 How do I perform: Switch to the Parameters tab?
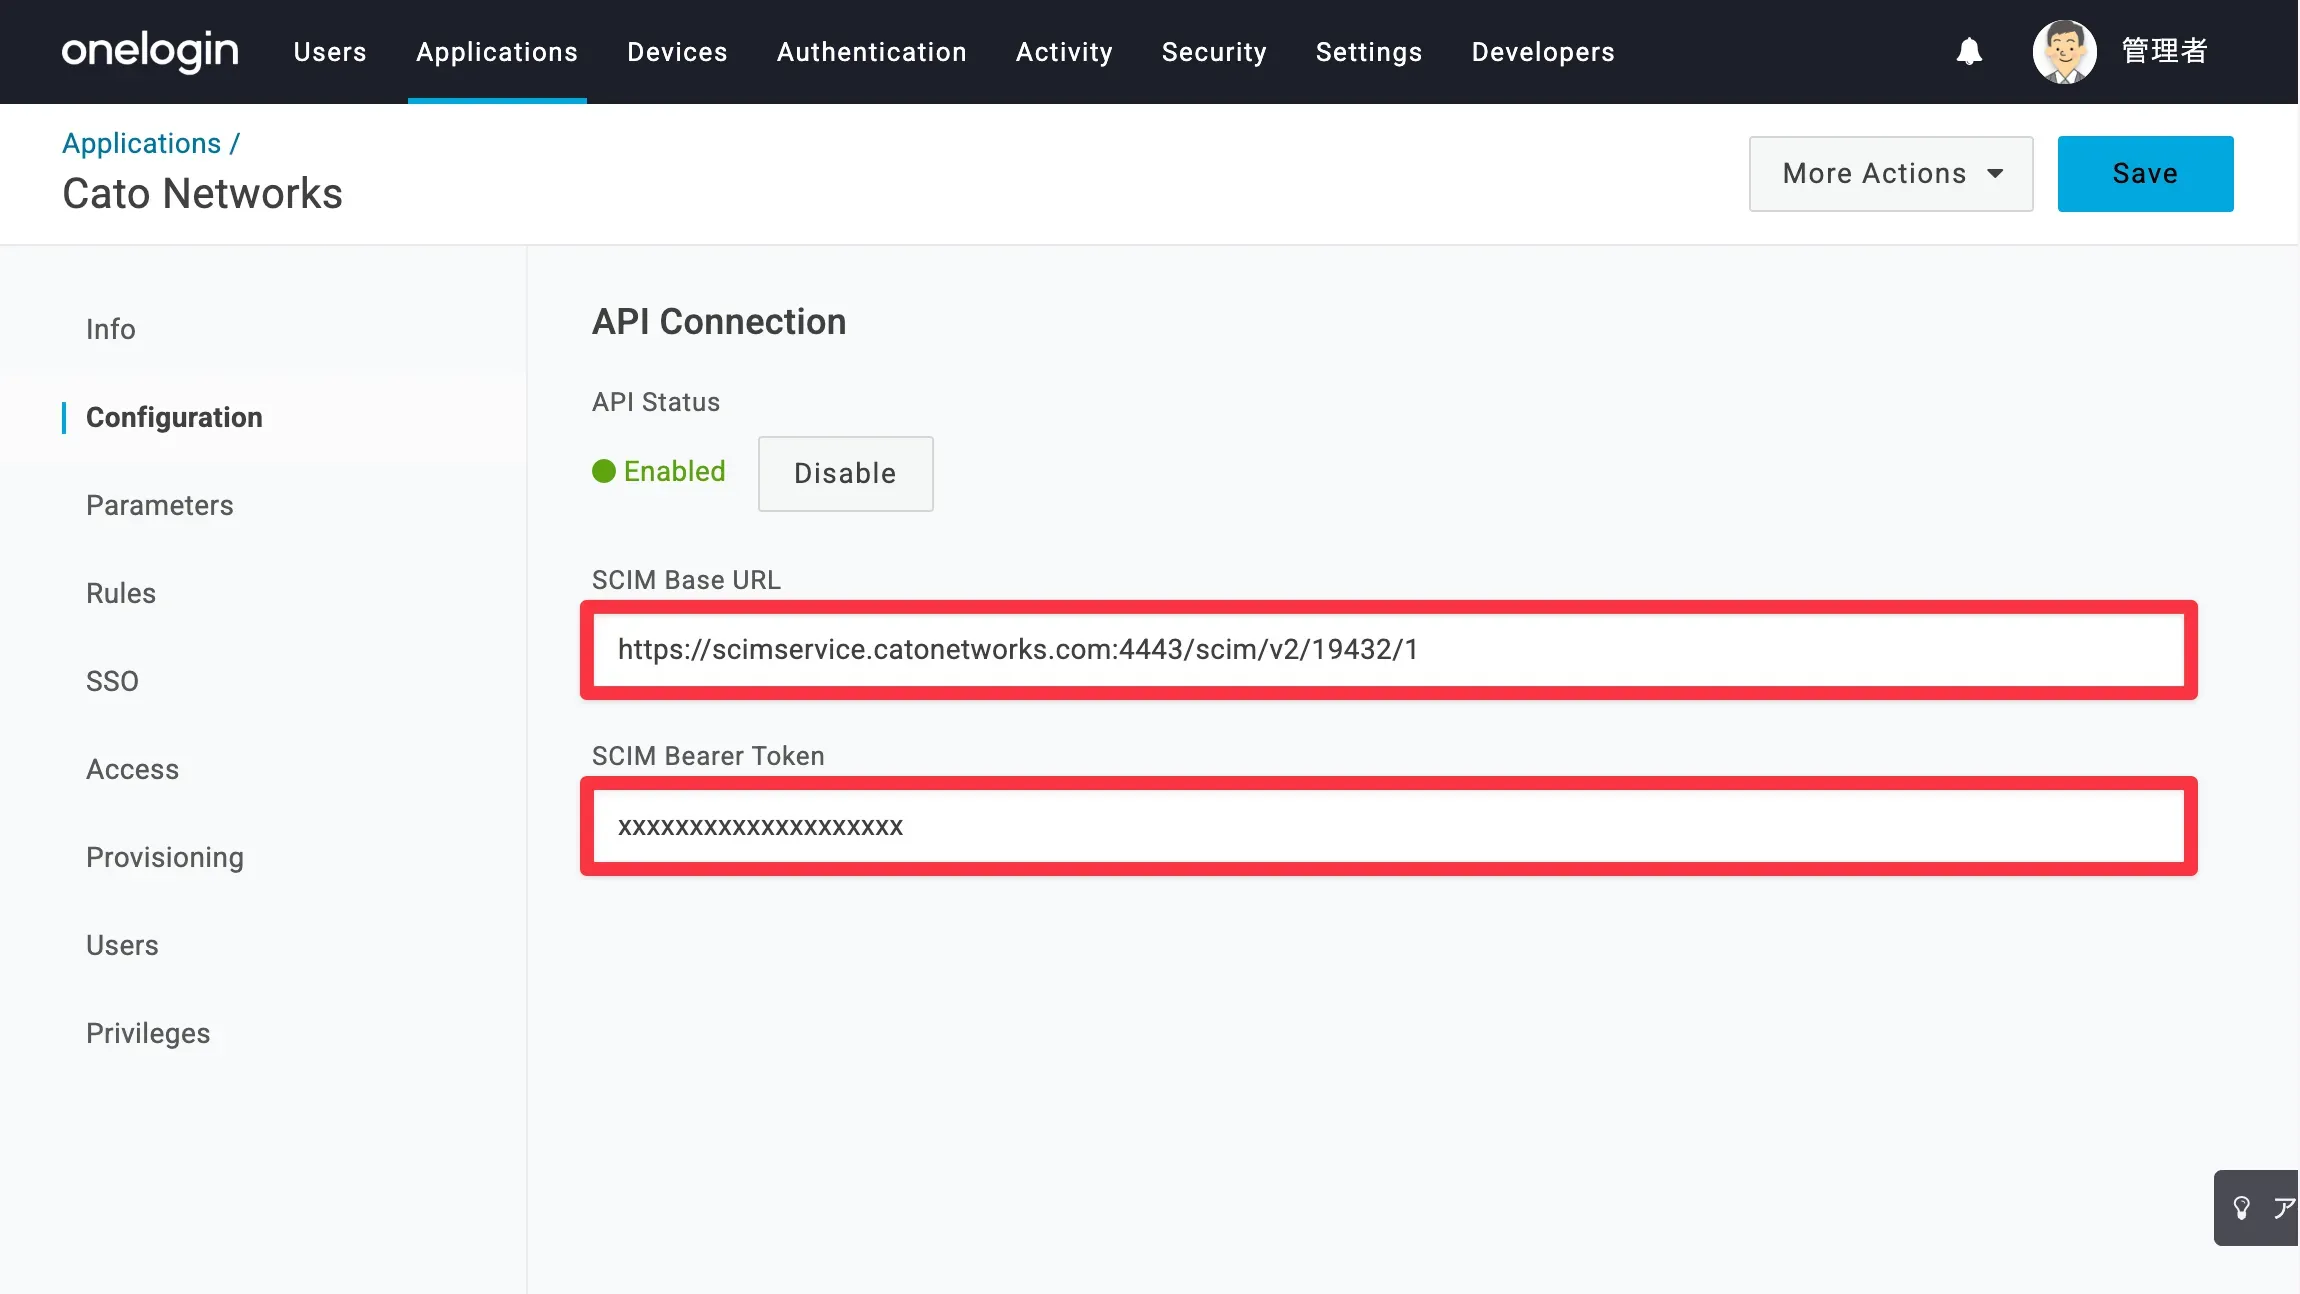click(160, 505)
